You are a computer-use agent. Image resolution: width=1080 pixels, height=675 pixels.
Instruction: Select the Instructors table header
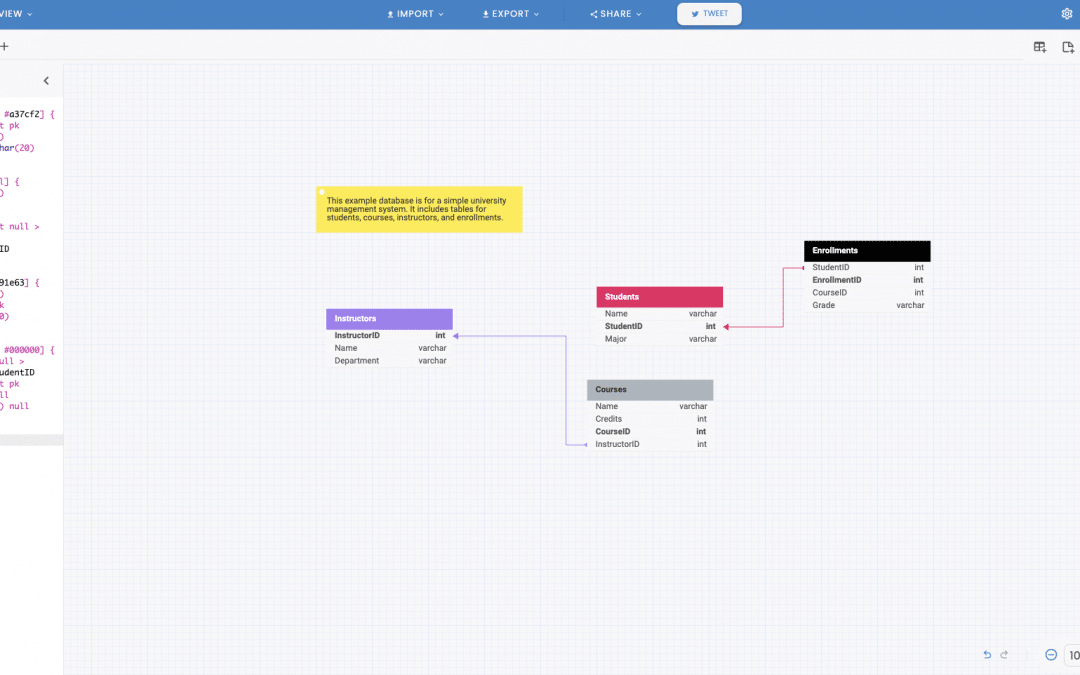389,318
